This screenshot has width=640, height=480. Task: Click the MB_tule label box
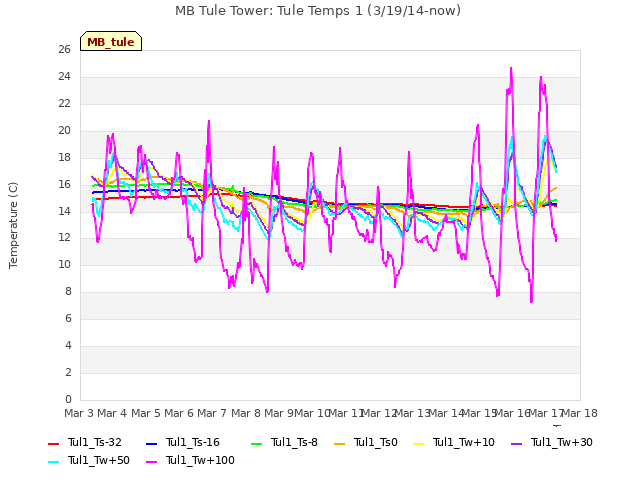[x=111, y=41]
